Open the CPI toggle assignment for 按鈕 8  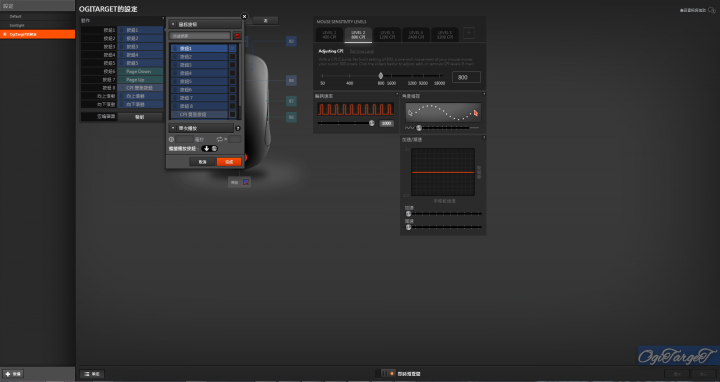140,88
